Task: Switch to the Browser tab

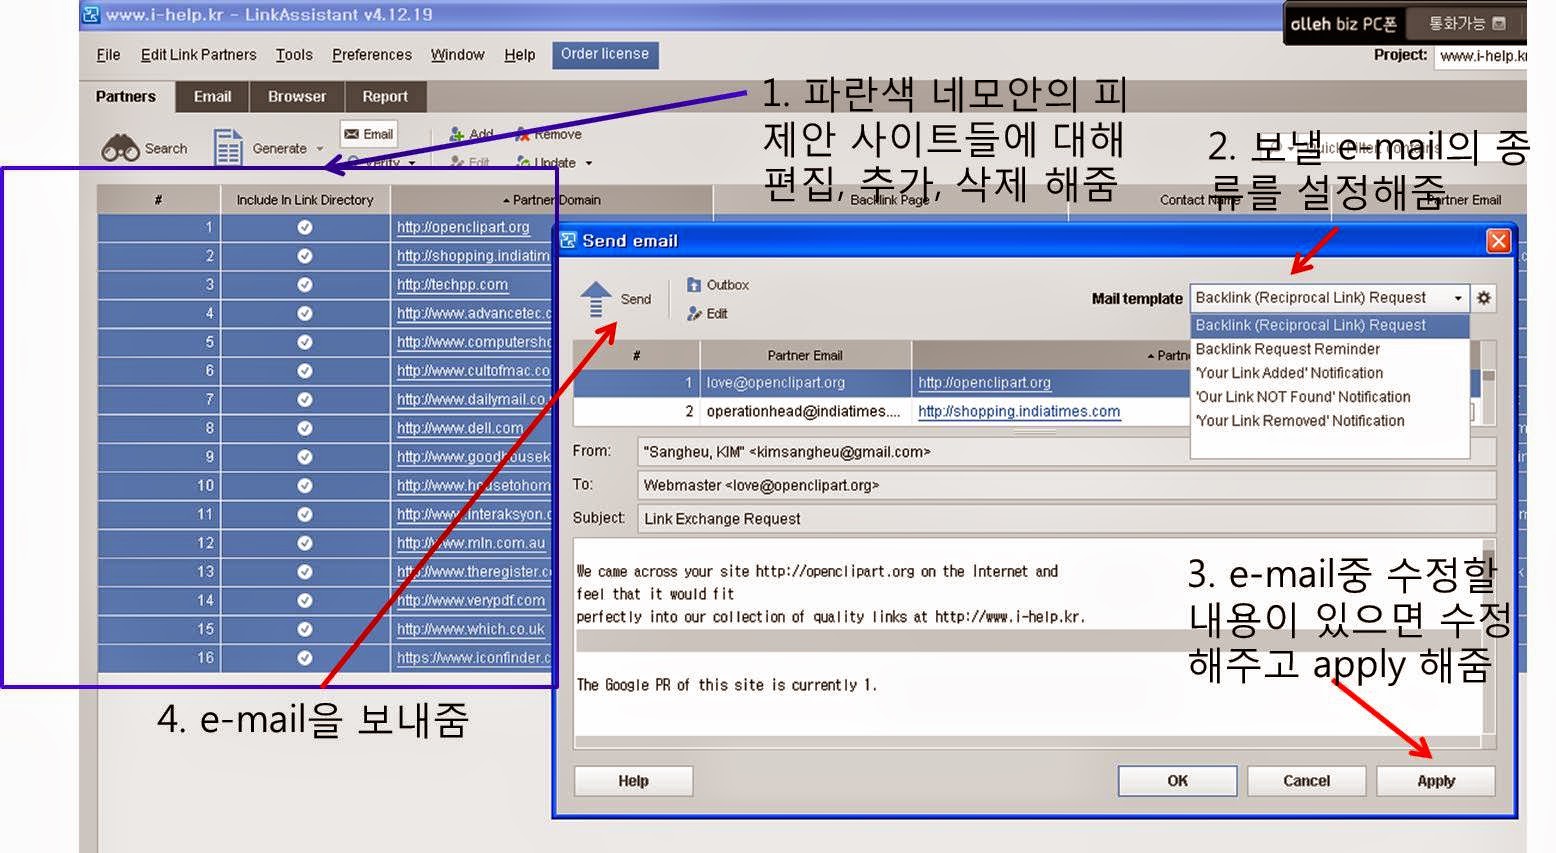Action: (x=297, y=97)
